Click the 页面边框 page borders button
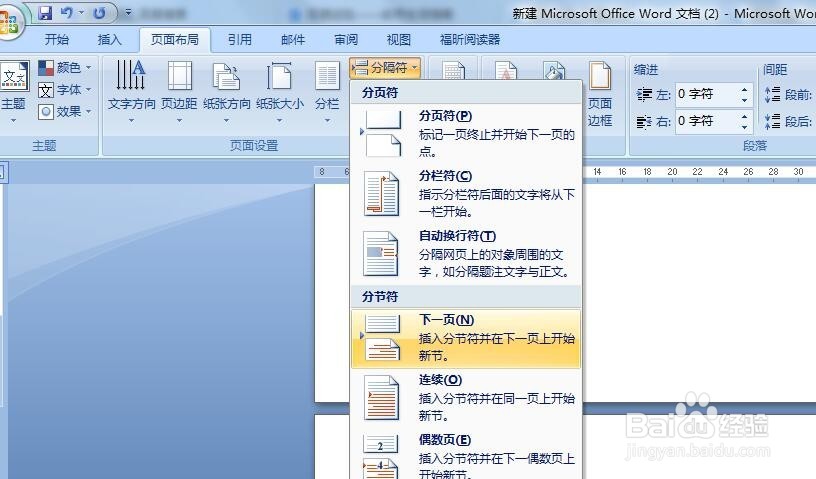The height and width of the screenshot is (479, 816). tap(600, 94)
